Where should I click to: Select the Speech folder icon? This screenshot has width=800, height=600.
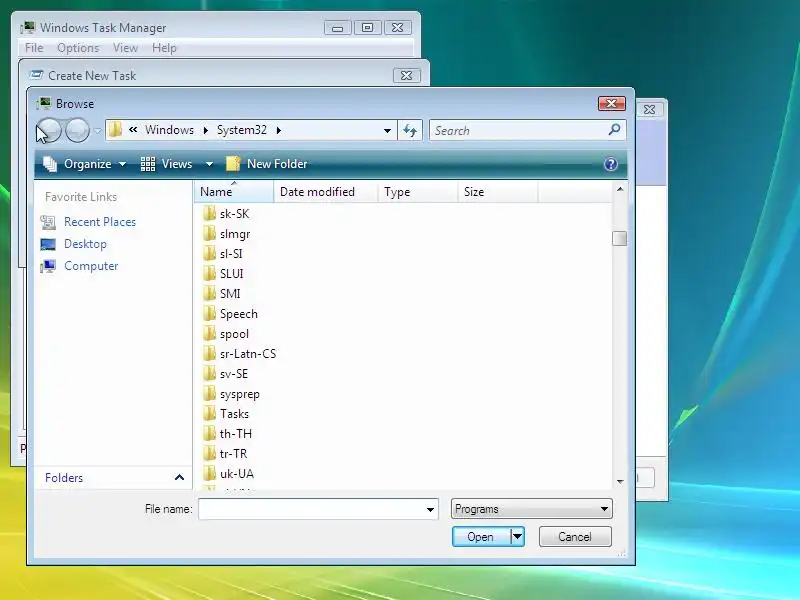209,314
